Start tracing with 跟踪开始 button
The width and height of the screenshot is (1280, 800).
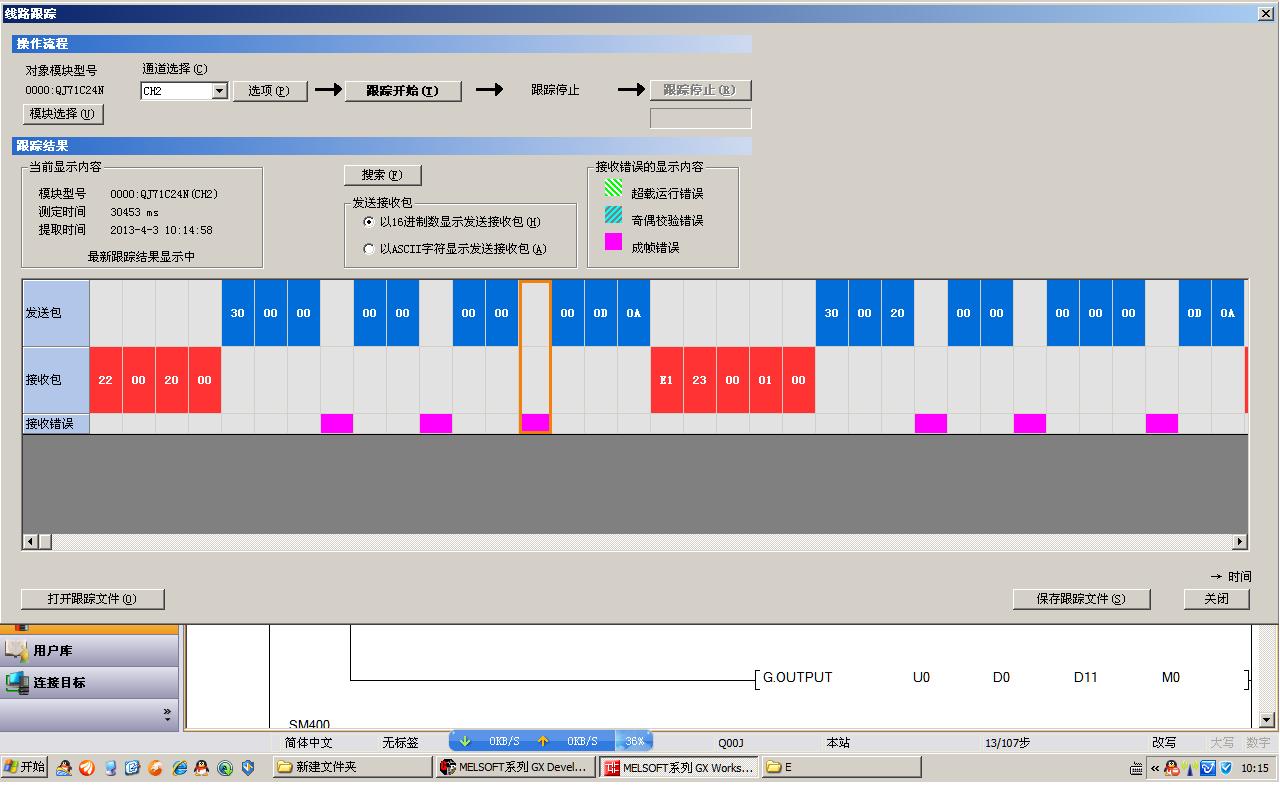tap(403, 91)
